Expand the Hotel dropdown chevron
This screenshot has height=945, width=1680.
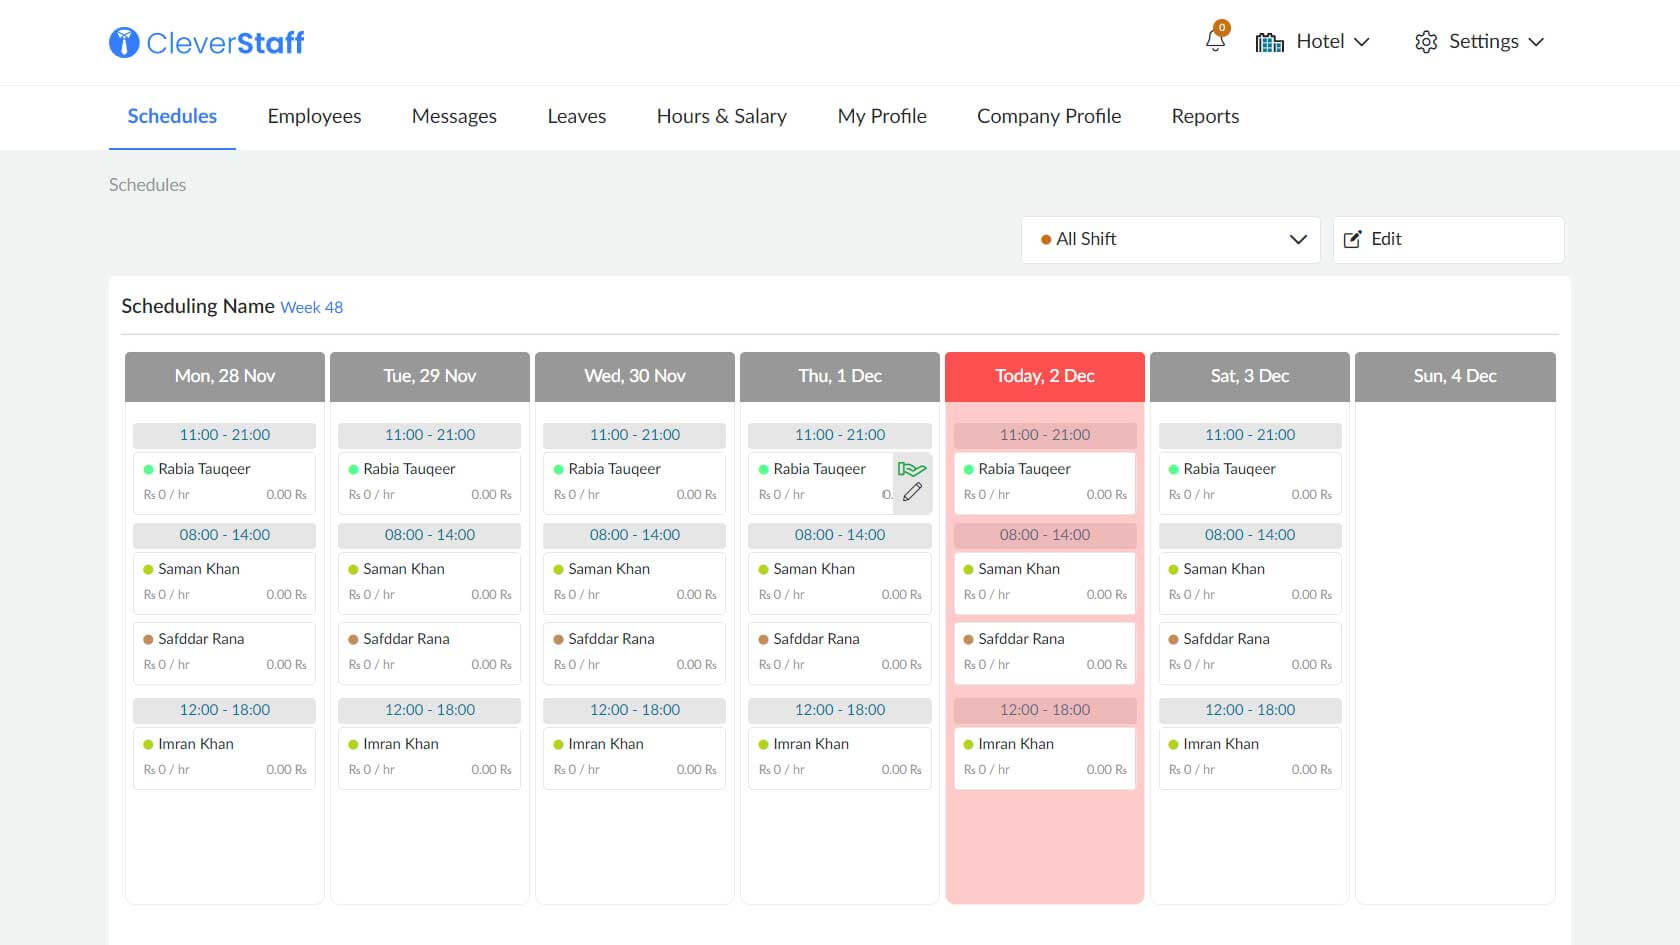pyautogui.click(x=1361, y=42)
